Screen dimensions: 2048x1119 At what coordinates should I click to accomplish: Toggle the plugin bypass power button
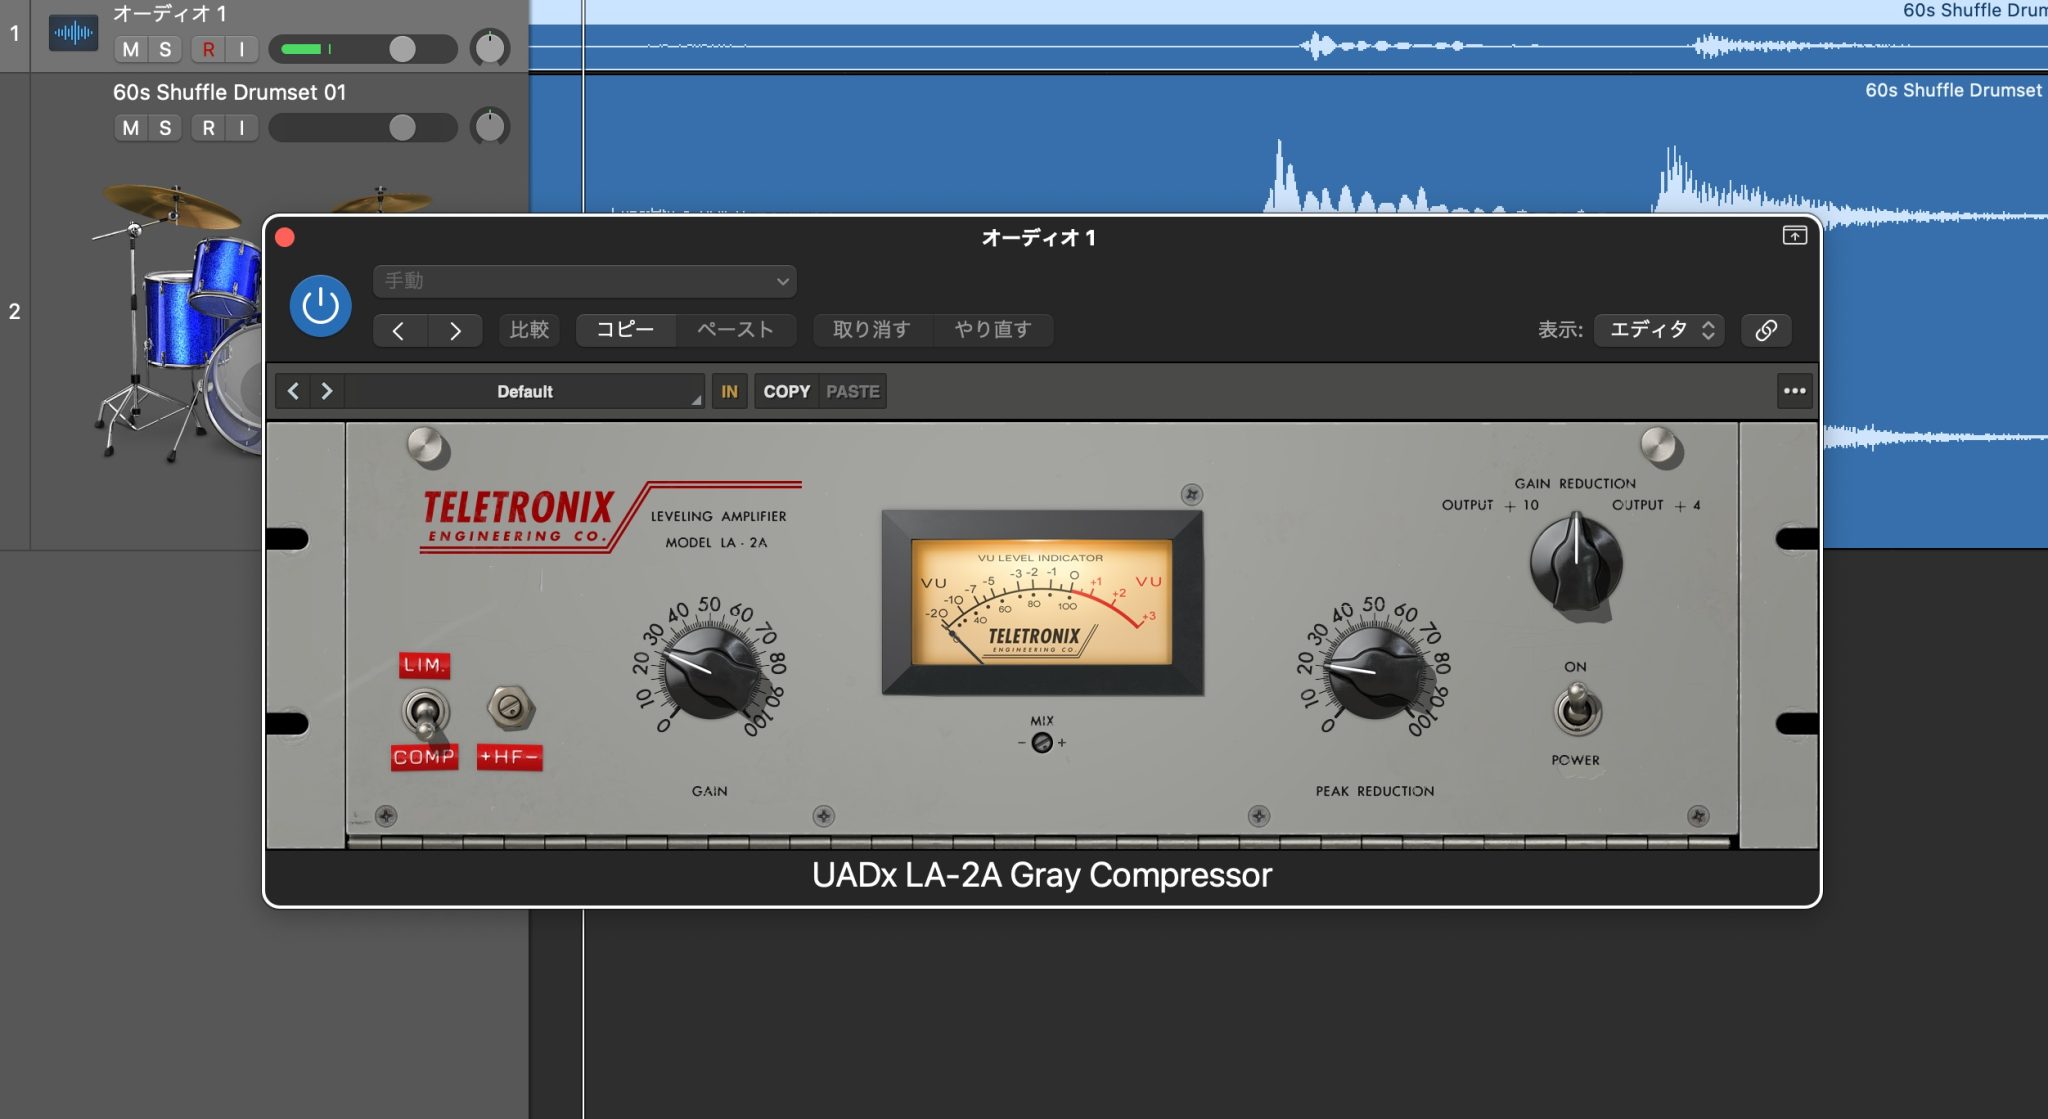point(319,304)
